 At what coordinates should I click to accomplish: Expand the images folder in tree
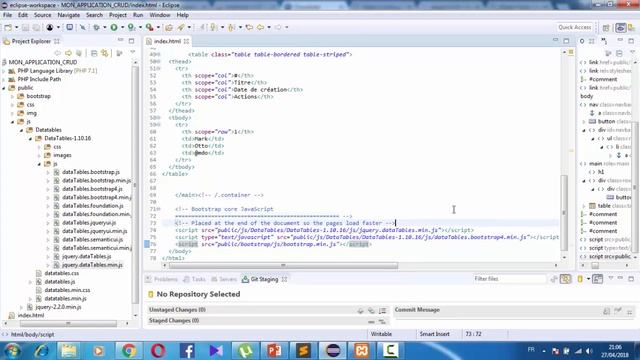(39, 156)
